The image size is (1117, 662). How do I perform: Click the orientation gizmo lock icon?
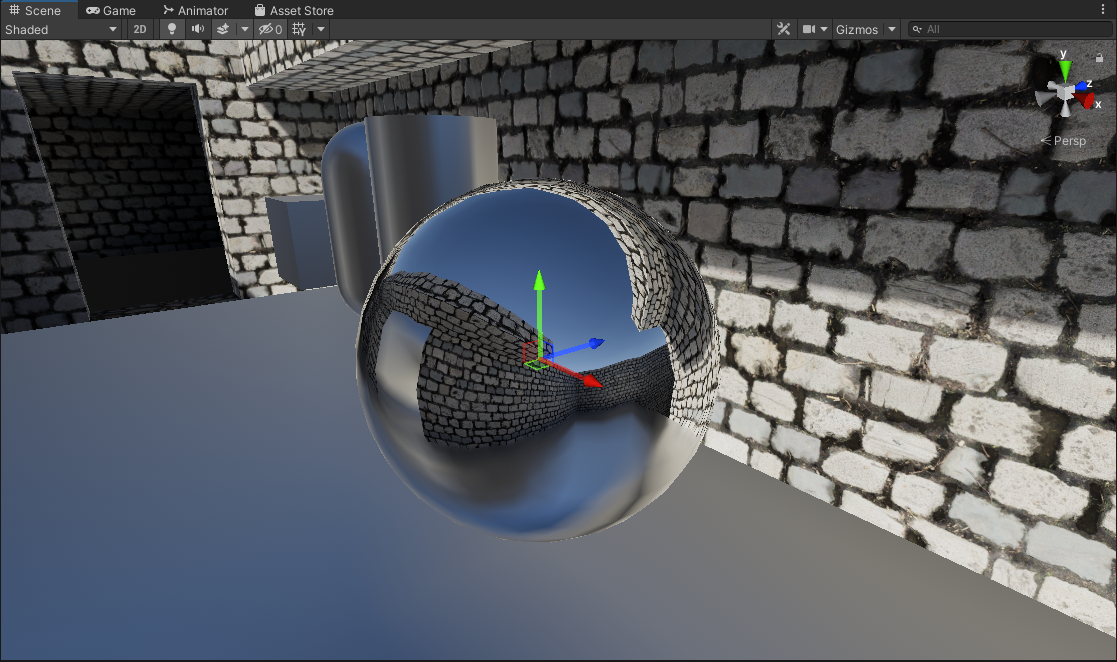tap(1099, 58)
